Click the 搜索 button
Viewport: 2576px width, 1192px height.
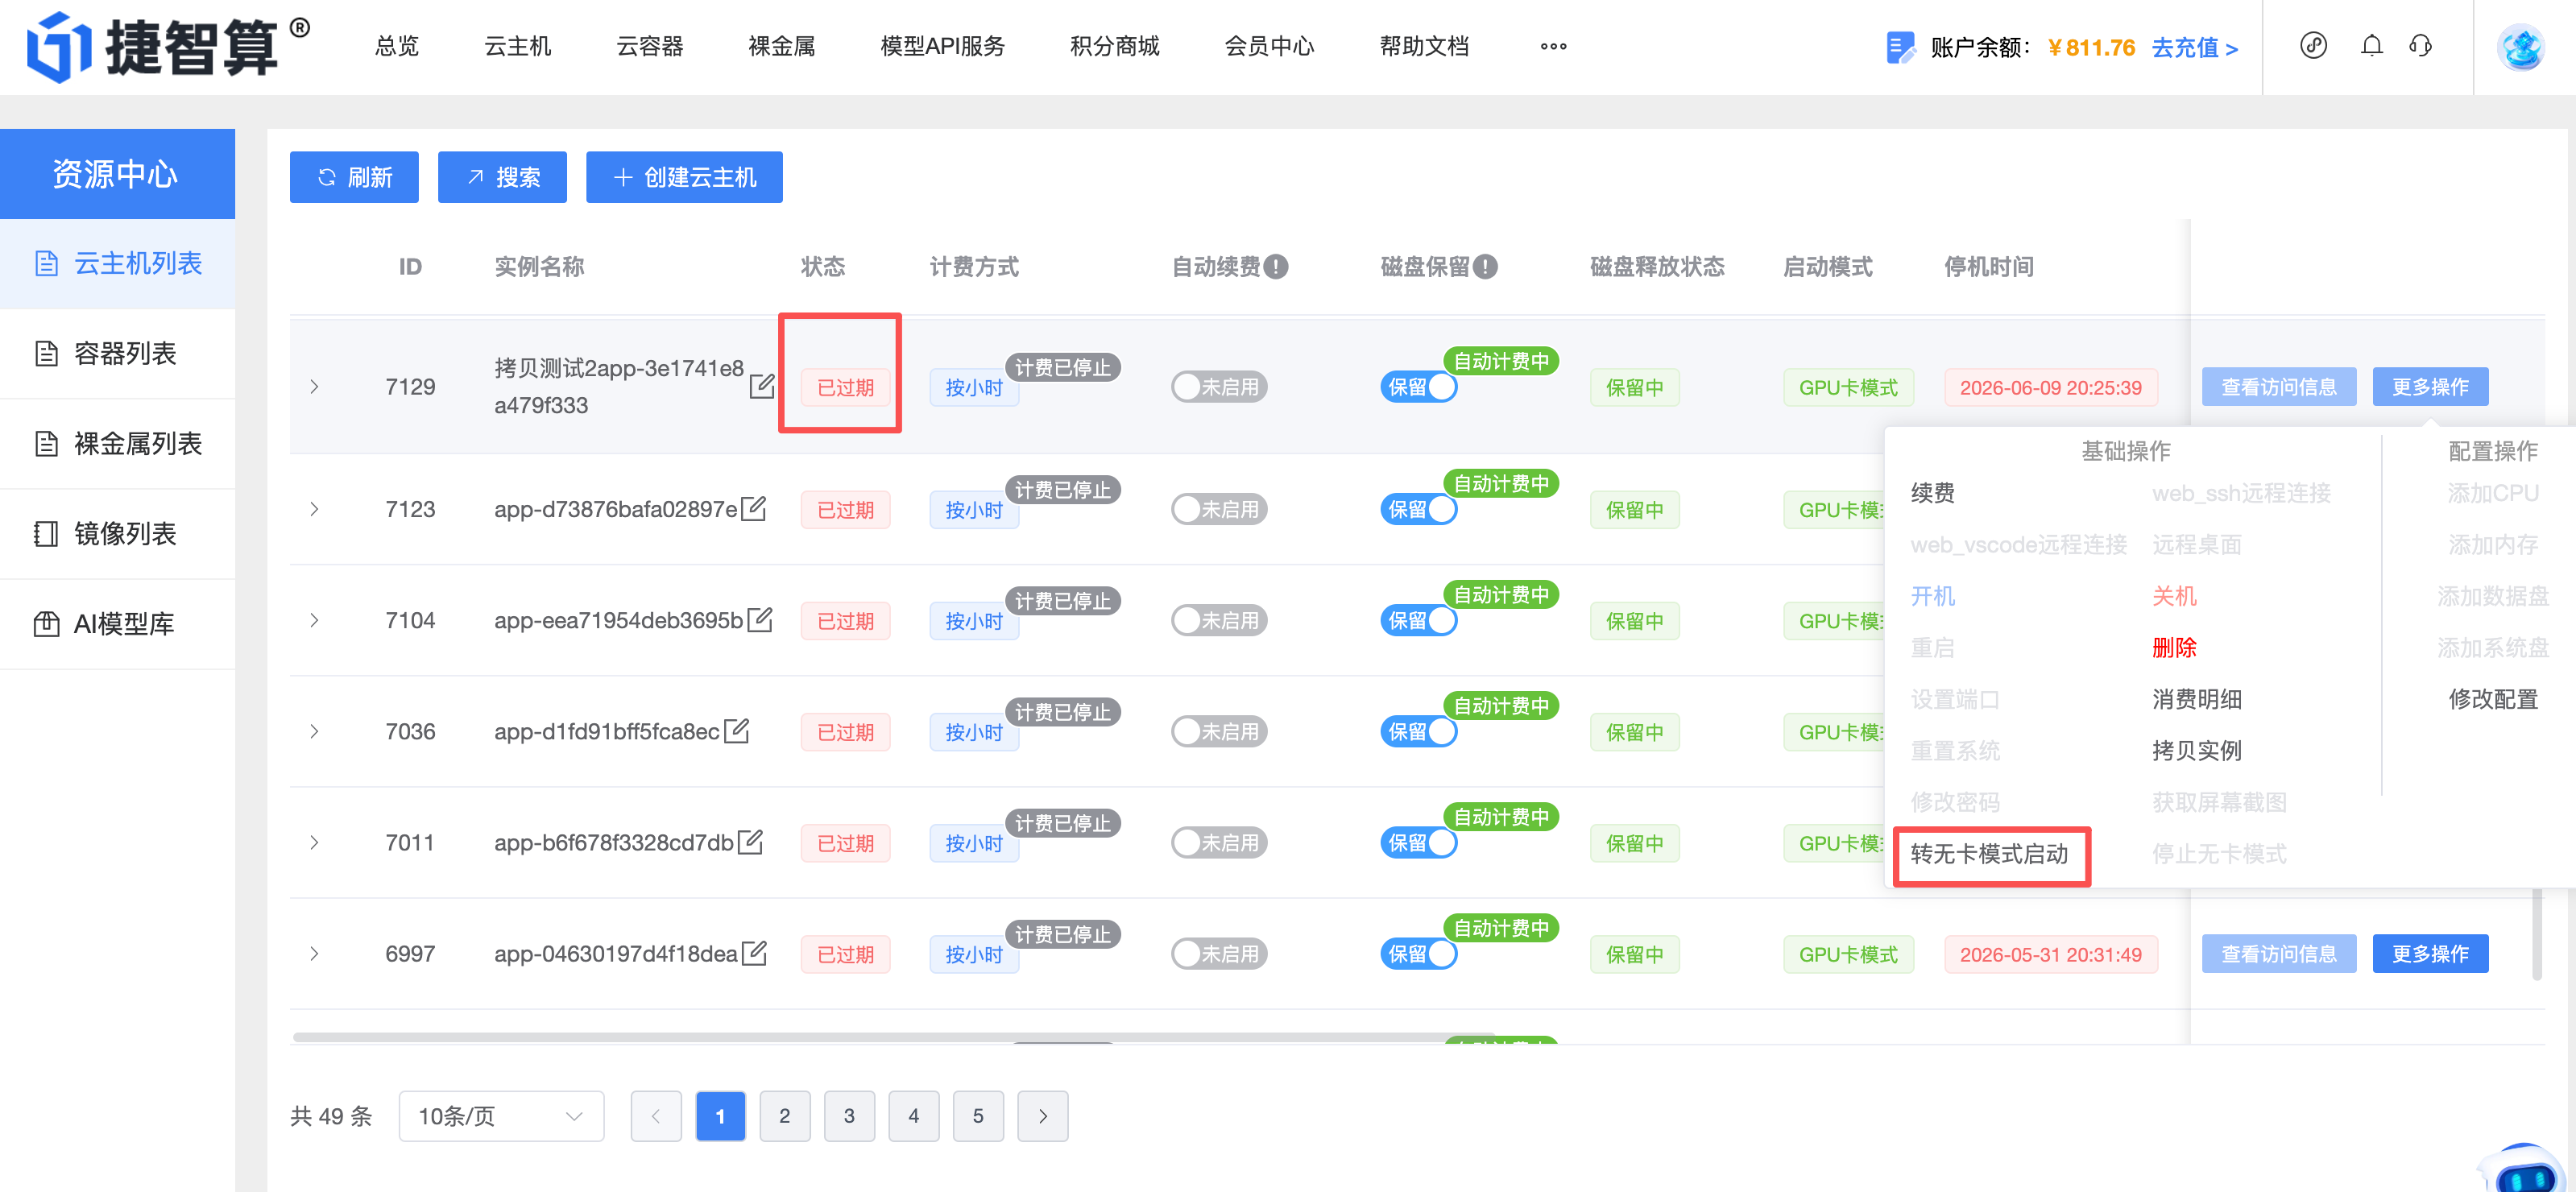pyautogui.click(x=502, y=177)
